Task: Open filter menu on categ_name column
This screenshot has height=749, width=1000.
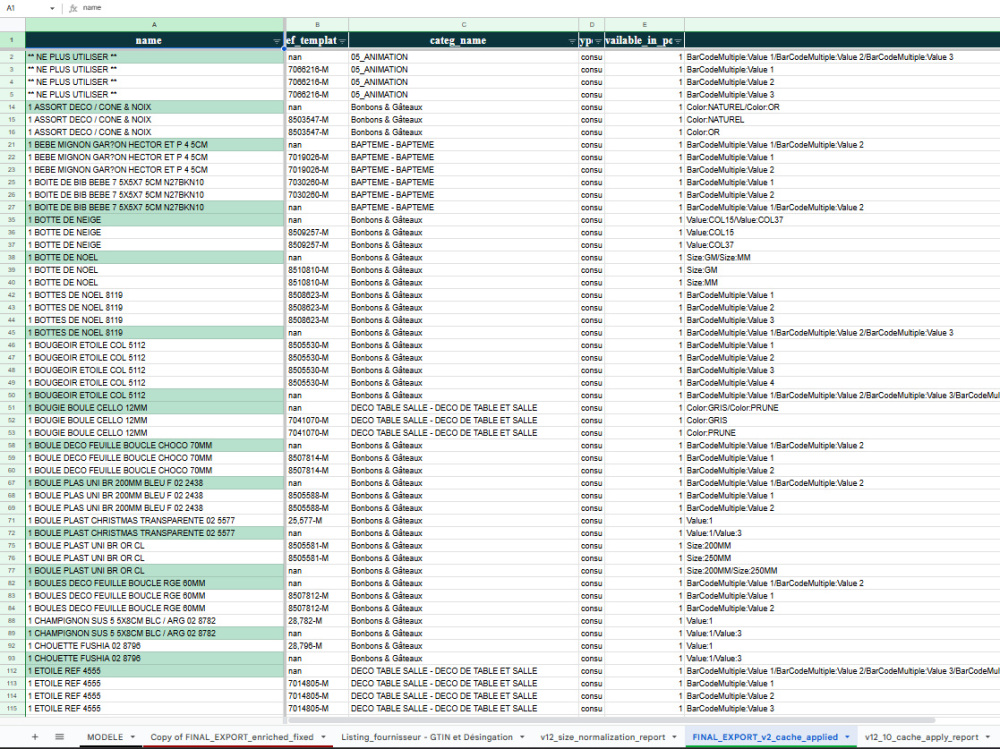Action: (x=572, y=41)
